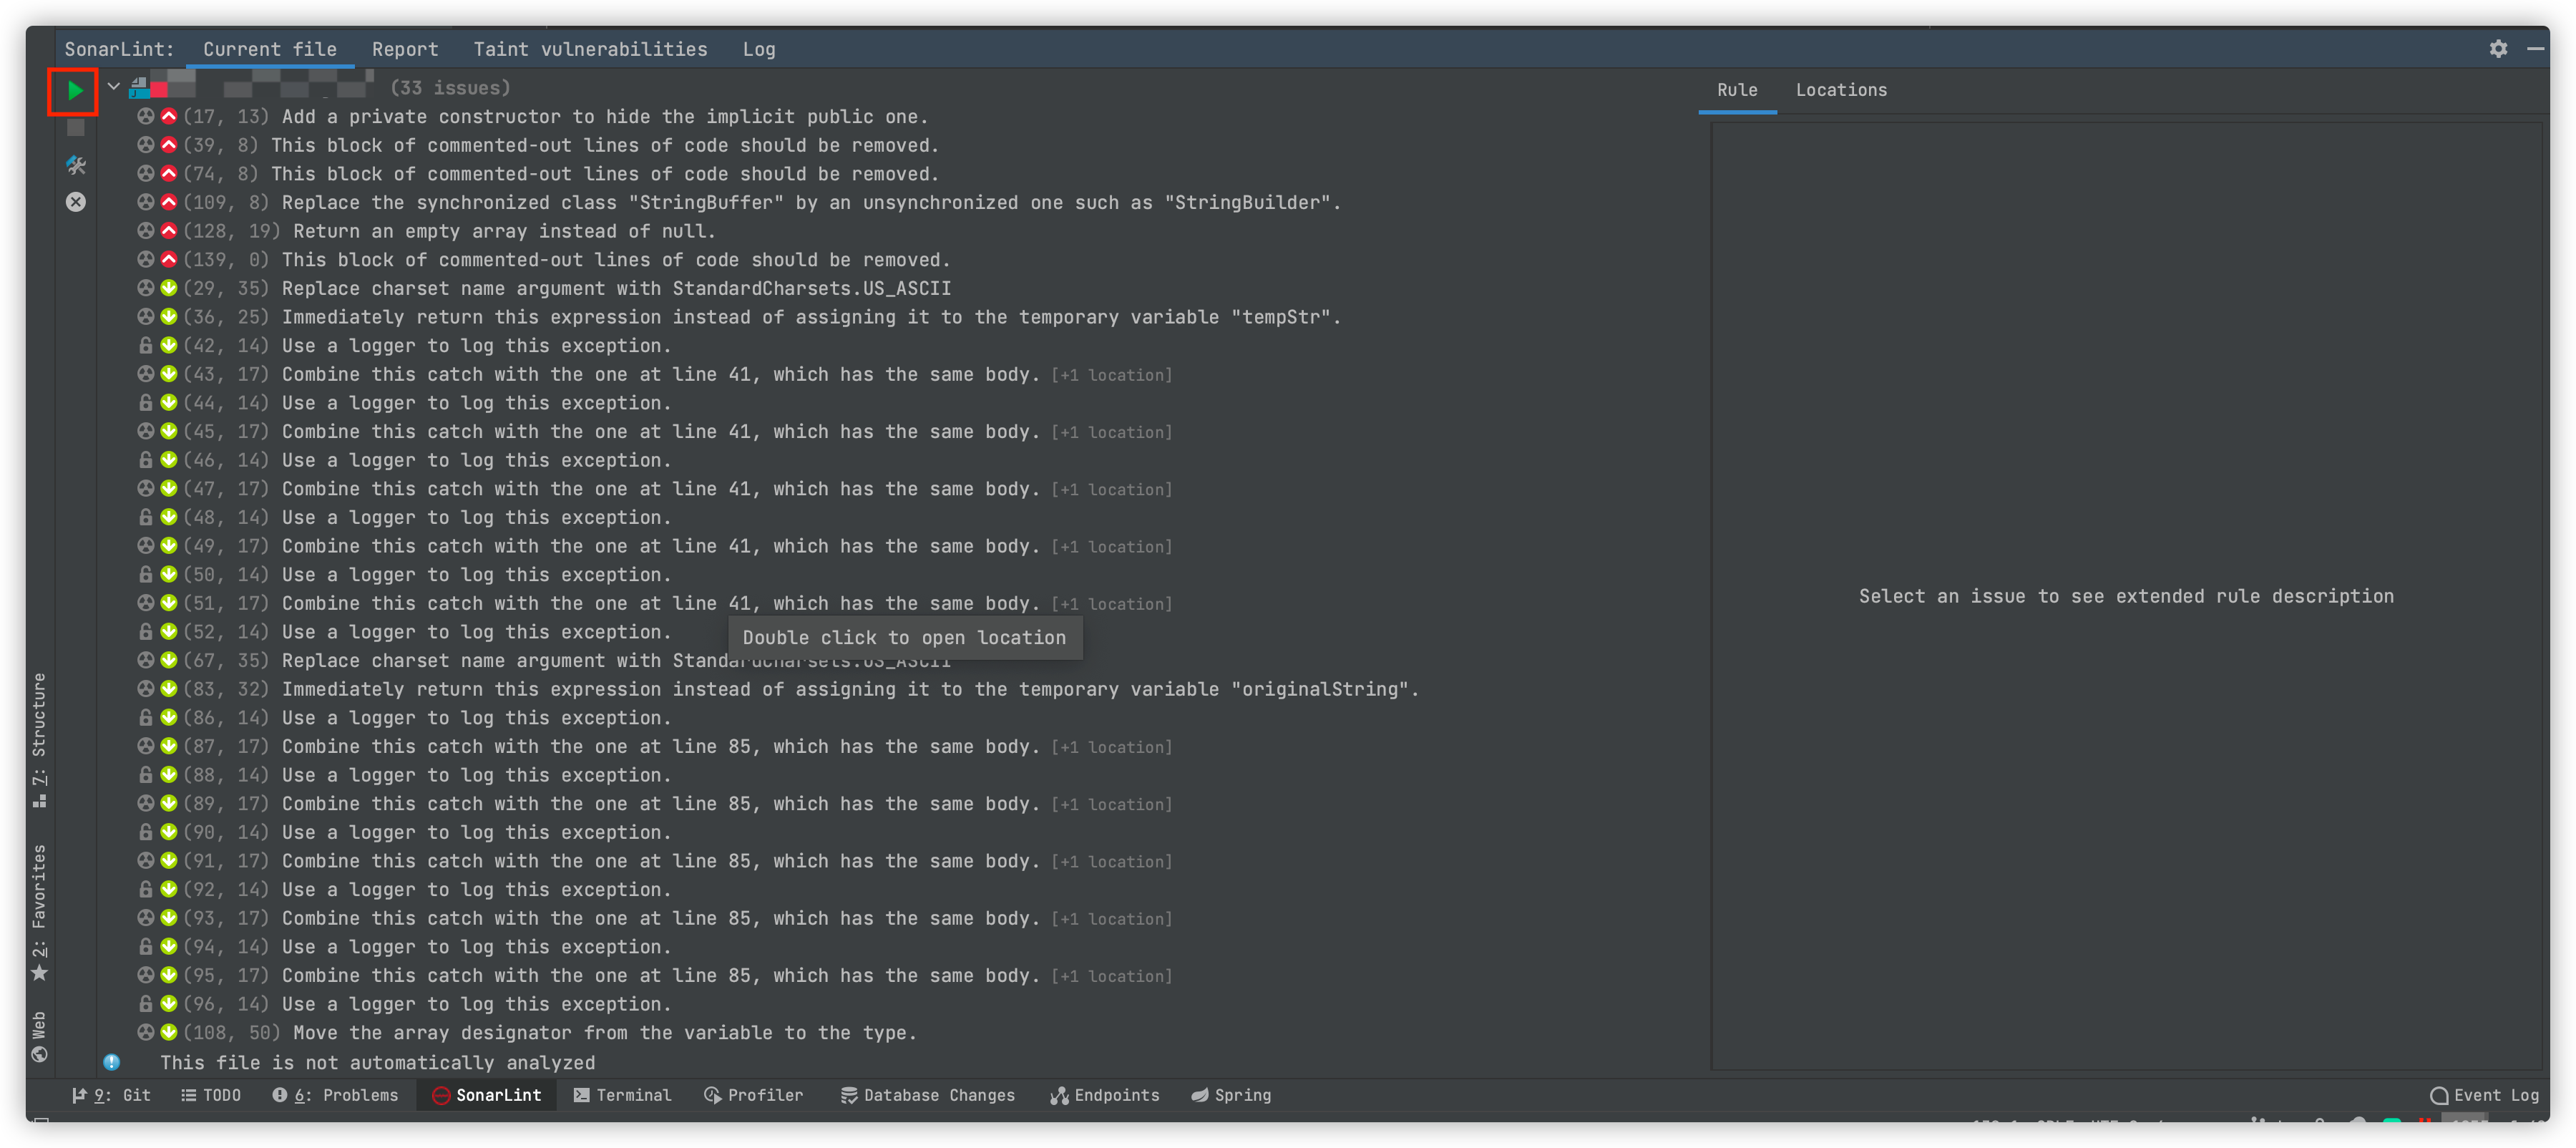
Task: Open the Problems tool window
Action: 335,1095
